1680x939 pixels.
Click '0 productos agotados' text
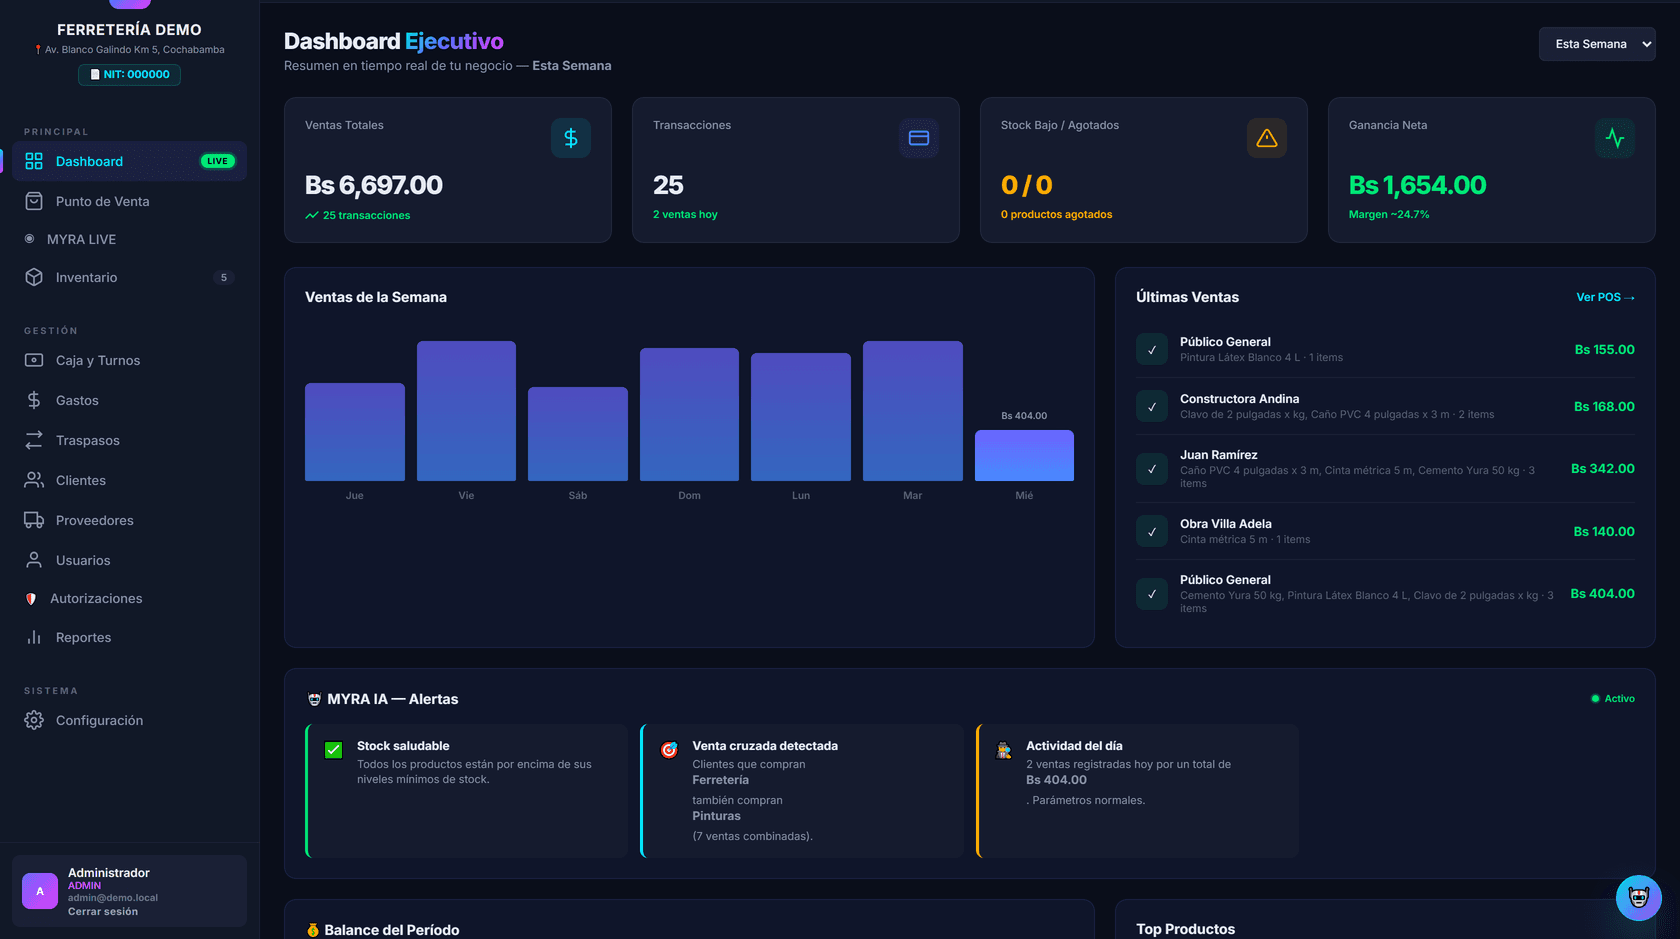[1056, 214]
